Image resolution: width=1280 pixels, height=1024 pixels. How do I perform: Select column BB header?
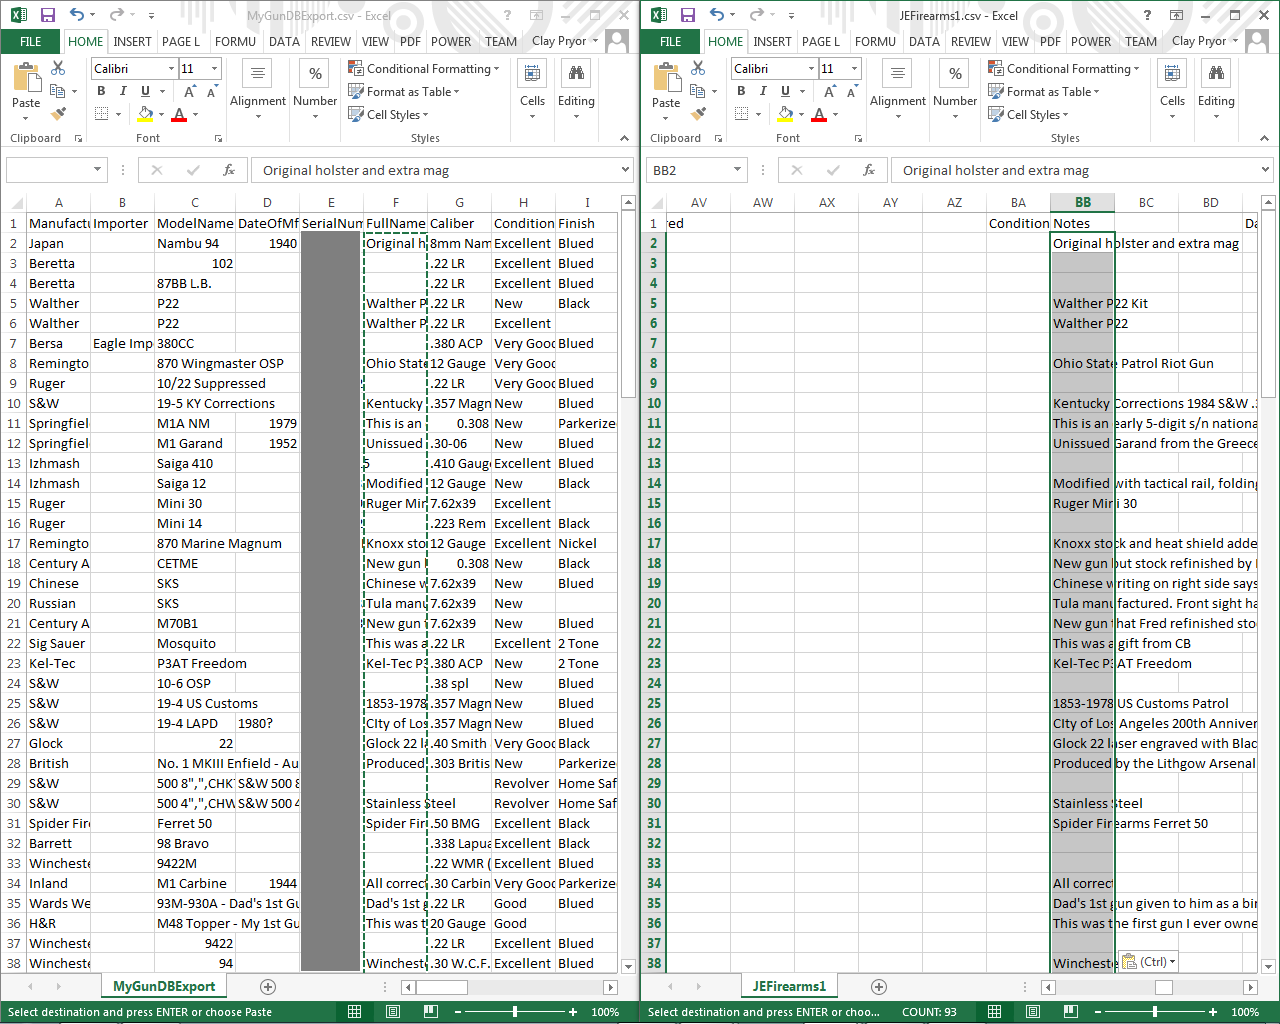[x=1082, y=202]
